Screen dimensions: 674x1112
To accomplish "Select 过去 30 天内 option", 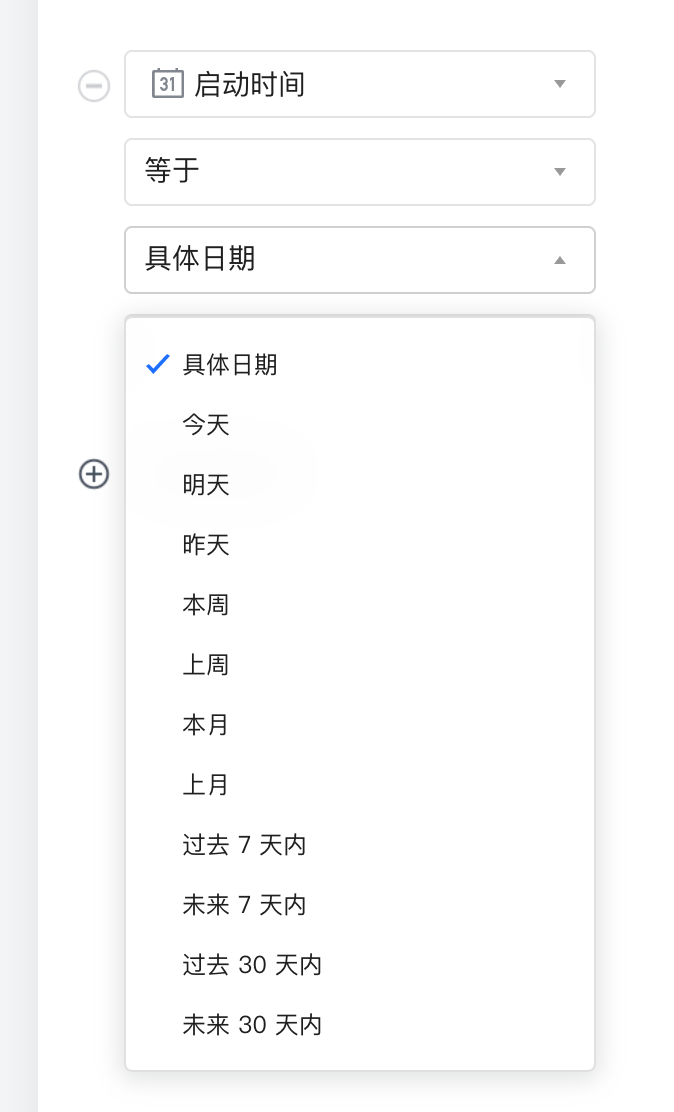I will (x=252, y=964).
